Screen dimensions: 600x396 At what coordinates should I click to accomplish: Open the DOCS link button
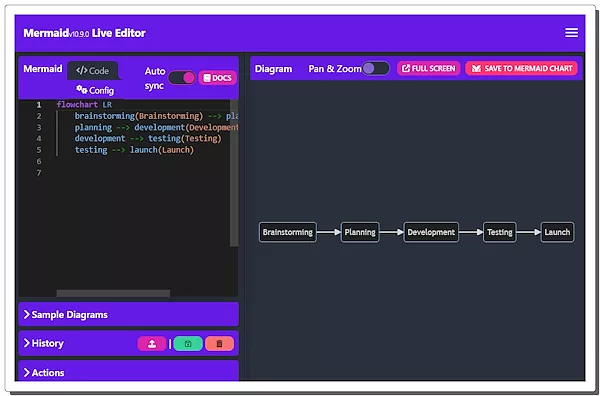point(217,78)
